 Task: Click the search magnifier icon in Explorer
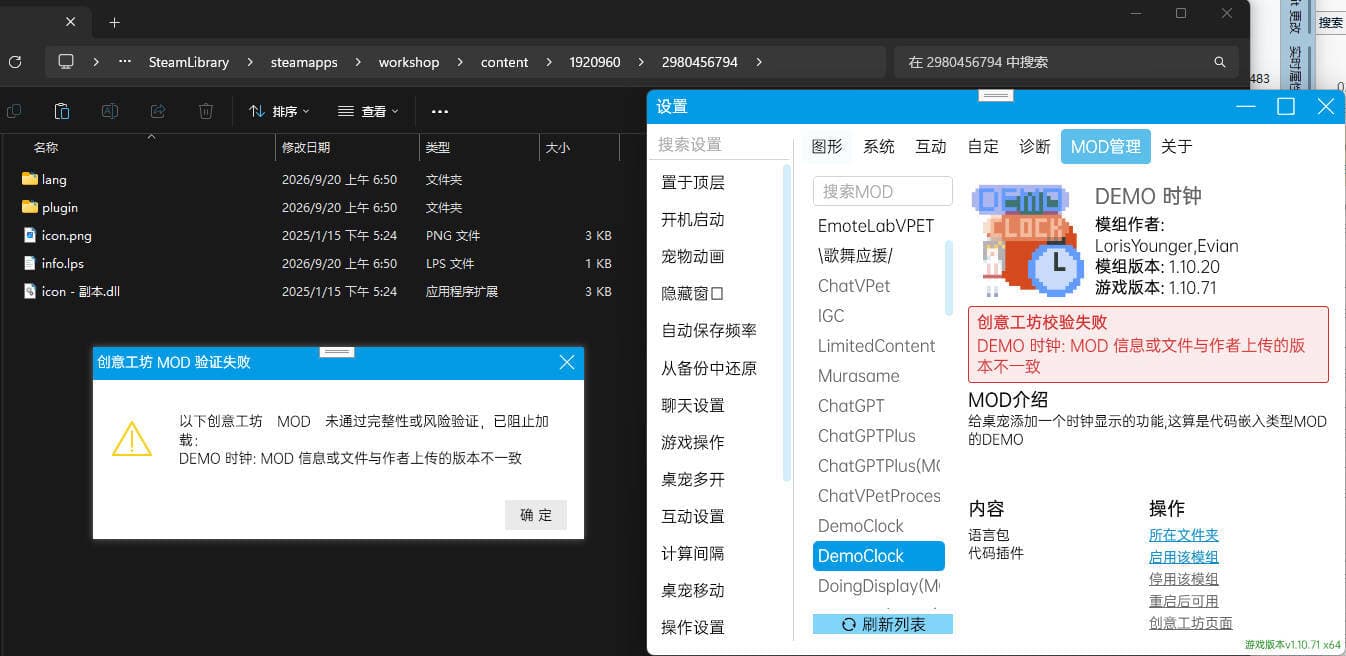(x=1220, y=62)
